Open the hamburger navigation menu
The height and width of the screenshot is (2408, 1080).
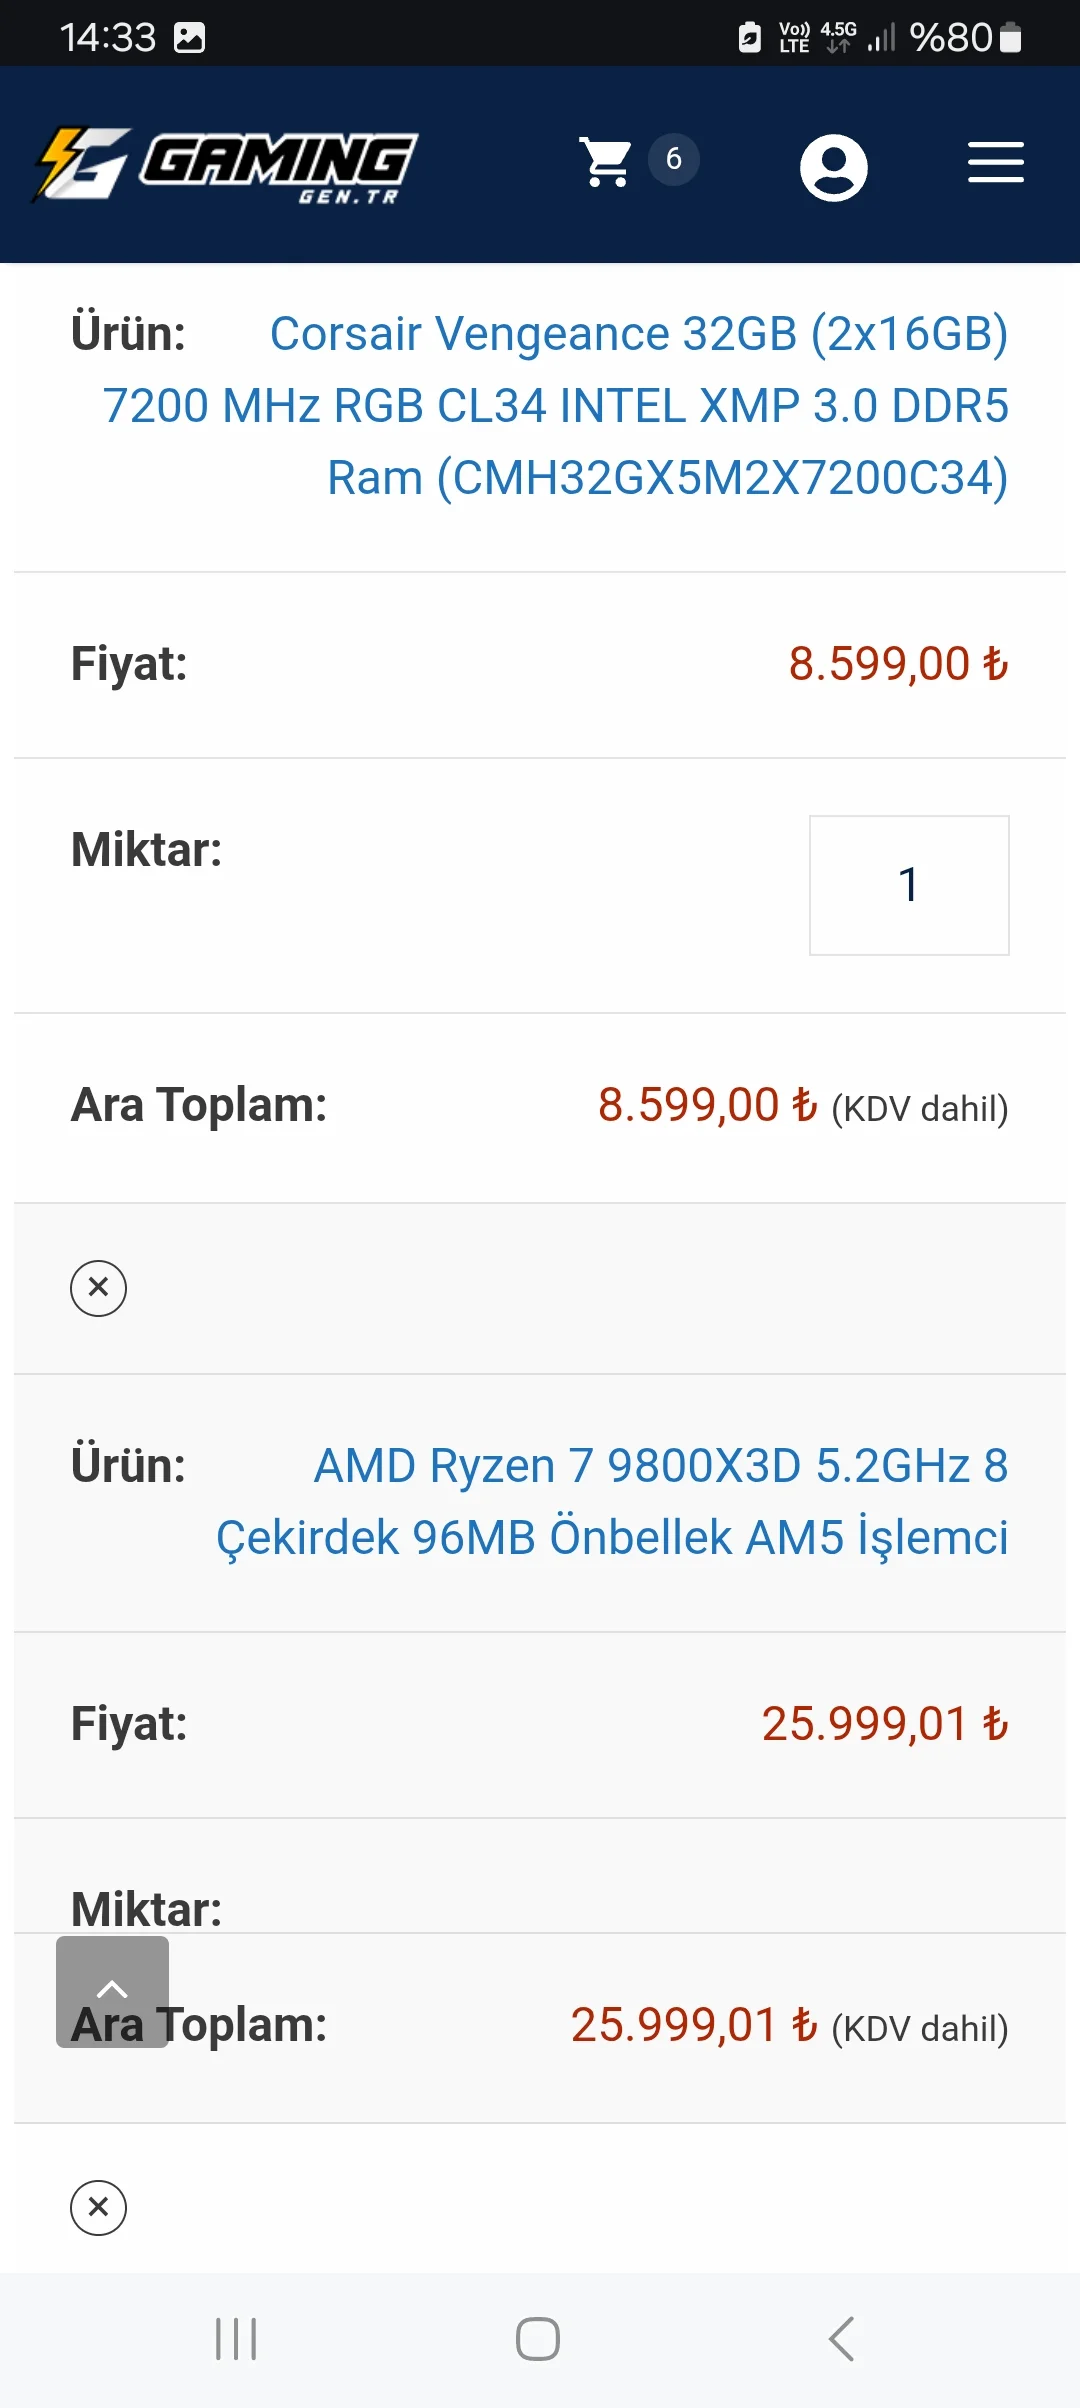(x=995, y=163)
